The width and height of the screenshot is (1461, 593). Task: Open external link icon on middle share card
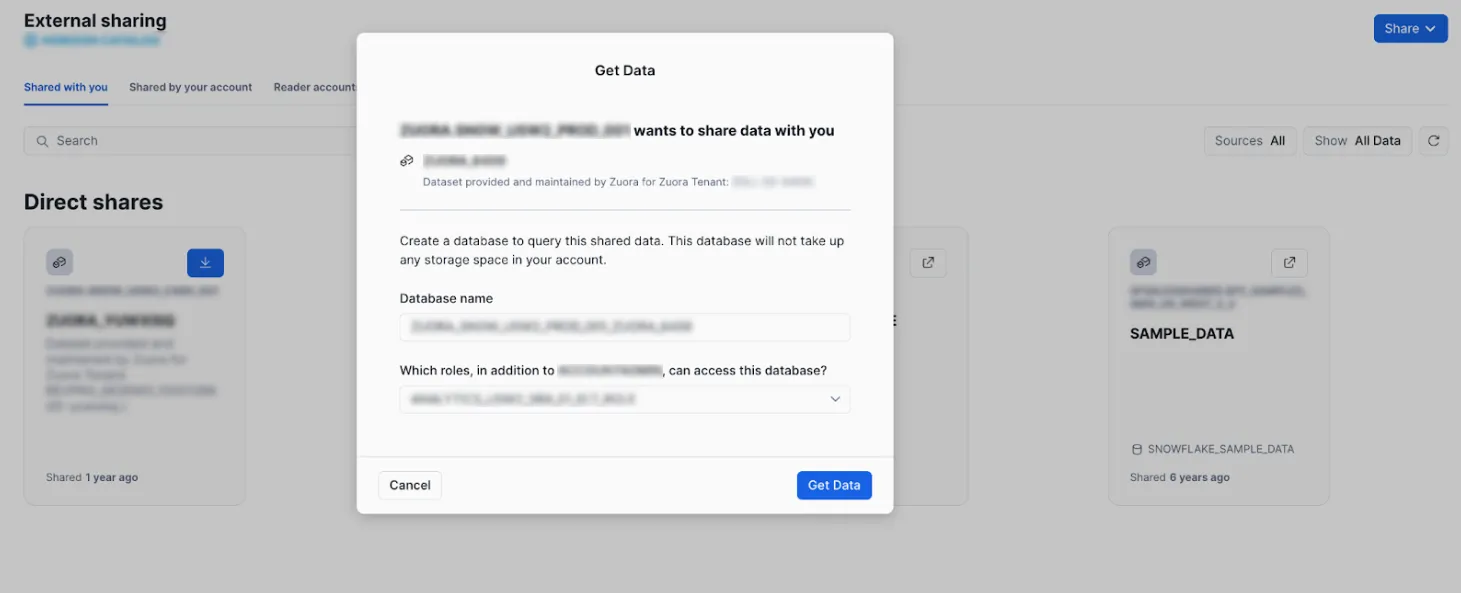coord(928,263)
